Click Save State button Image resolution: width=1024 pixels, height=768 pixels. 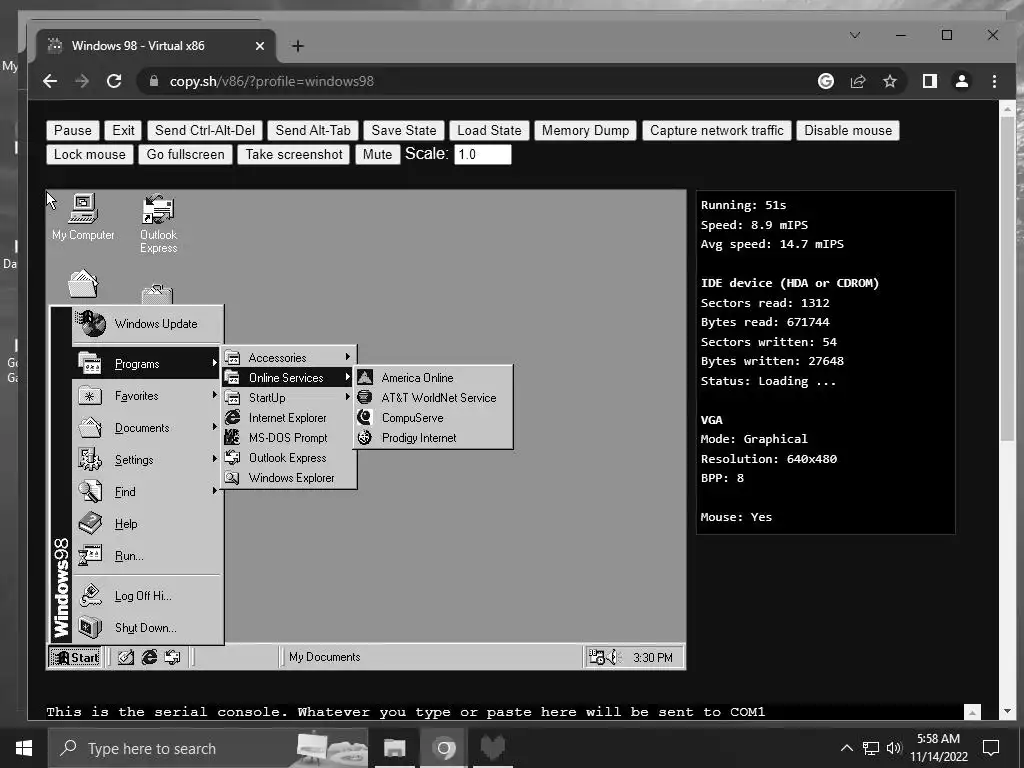pyautogui.click(x=404, y=130)
